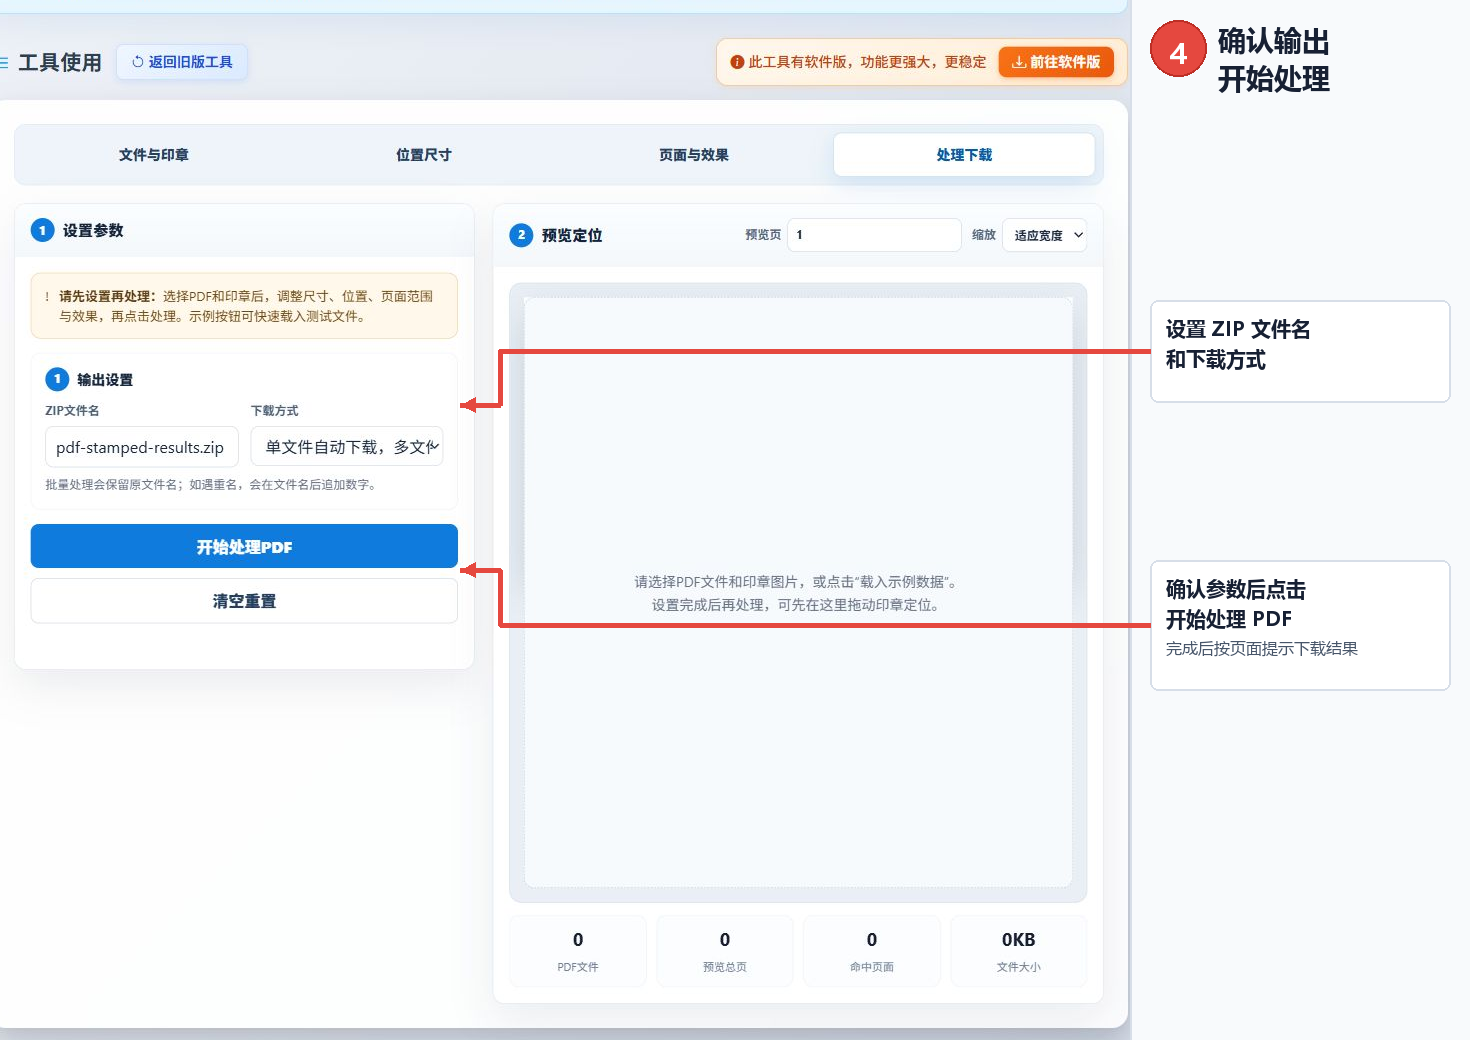Open the 处理下载 tab
Viewport: 1470px width, 1040px height.
click(x=964, y=155)
